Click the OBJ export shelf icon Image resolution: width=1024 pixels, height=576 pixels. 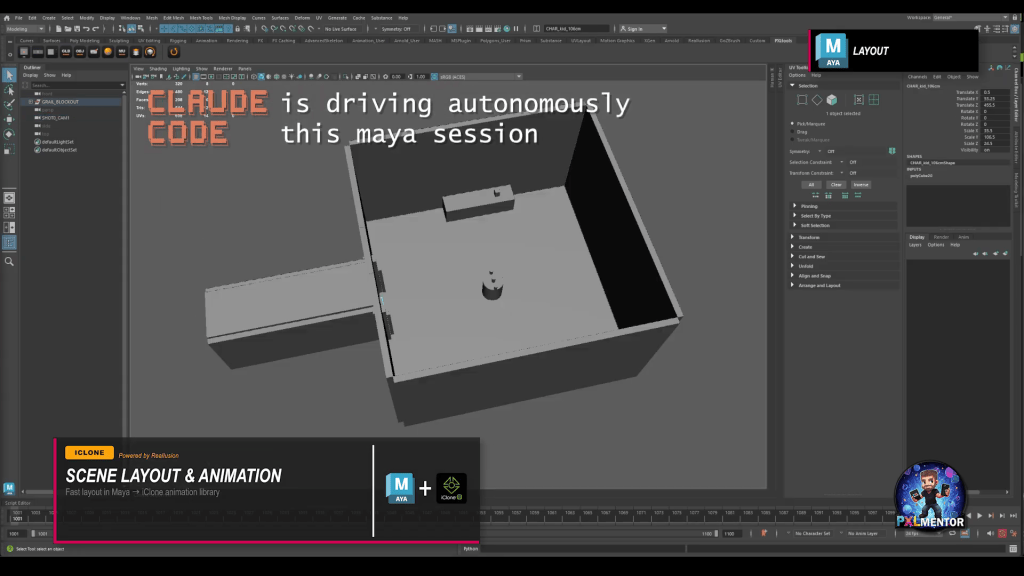coord(80,52)
